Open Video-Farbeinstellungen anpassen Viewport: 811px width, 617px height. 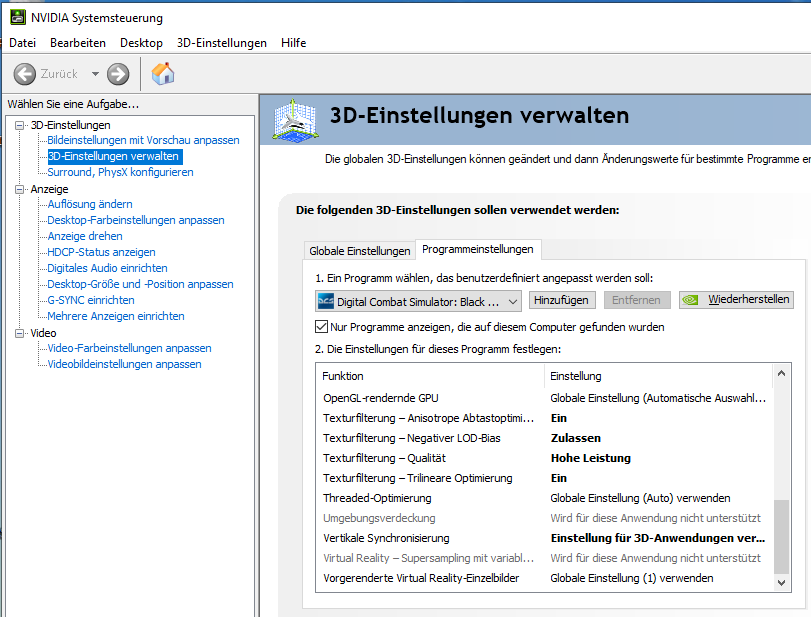point(129,349)
